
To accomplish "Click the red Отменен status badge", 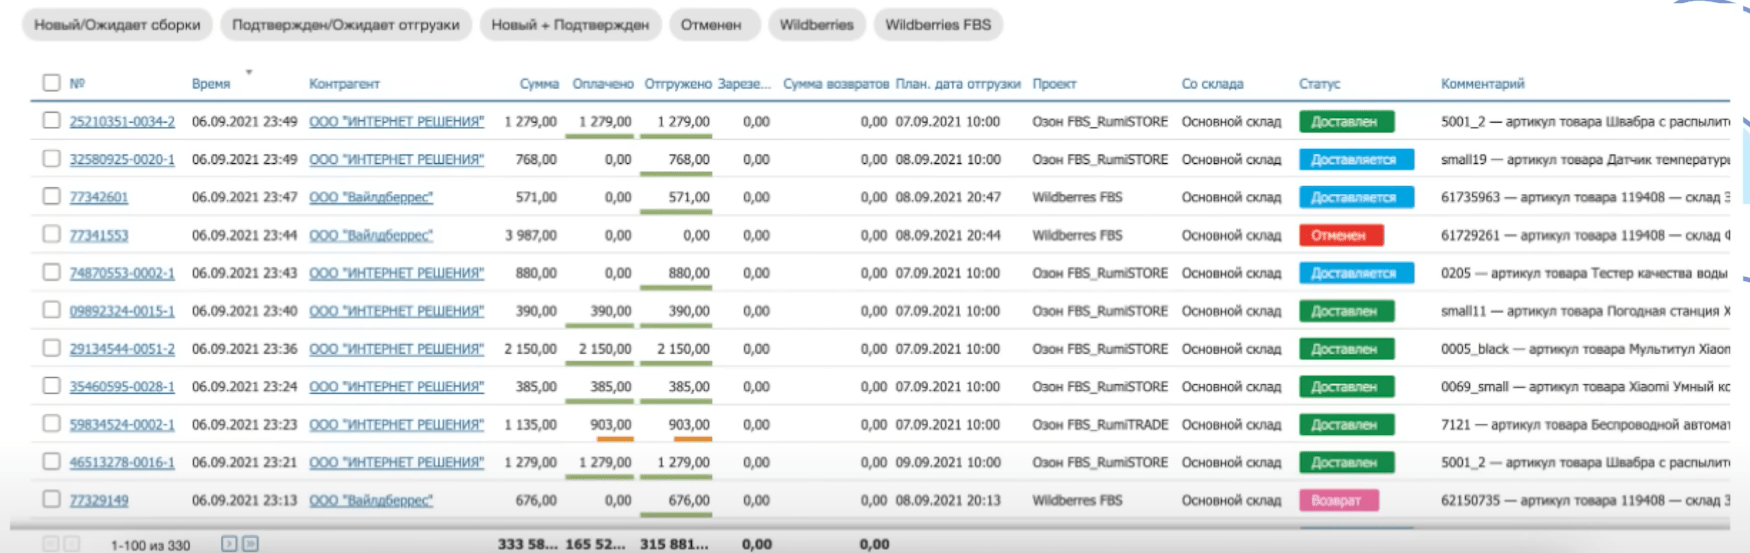I will pyautogui.click(x=1340, y=236).
